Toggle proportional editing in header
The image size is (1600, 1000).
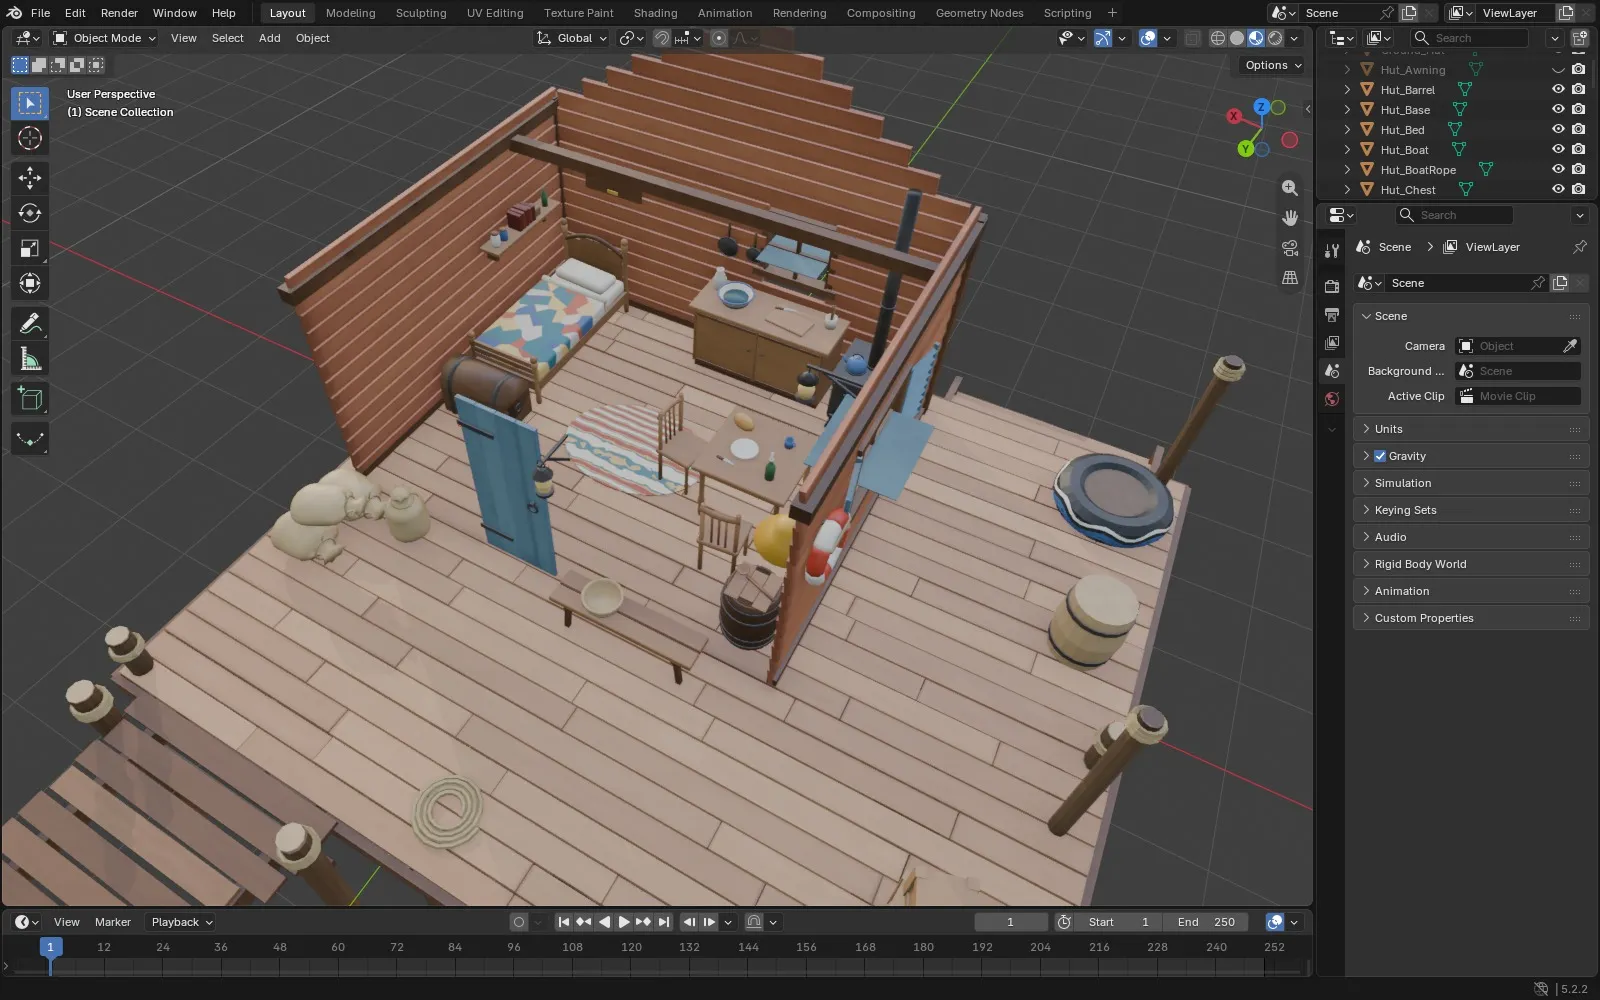coord(719,38)
